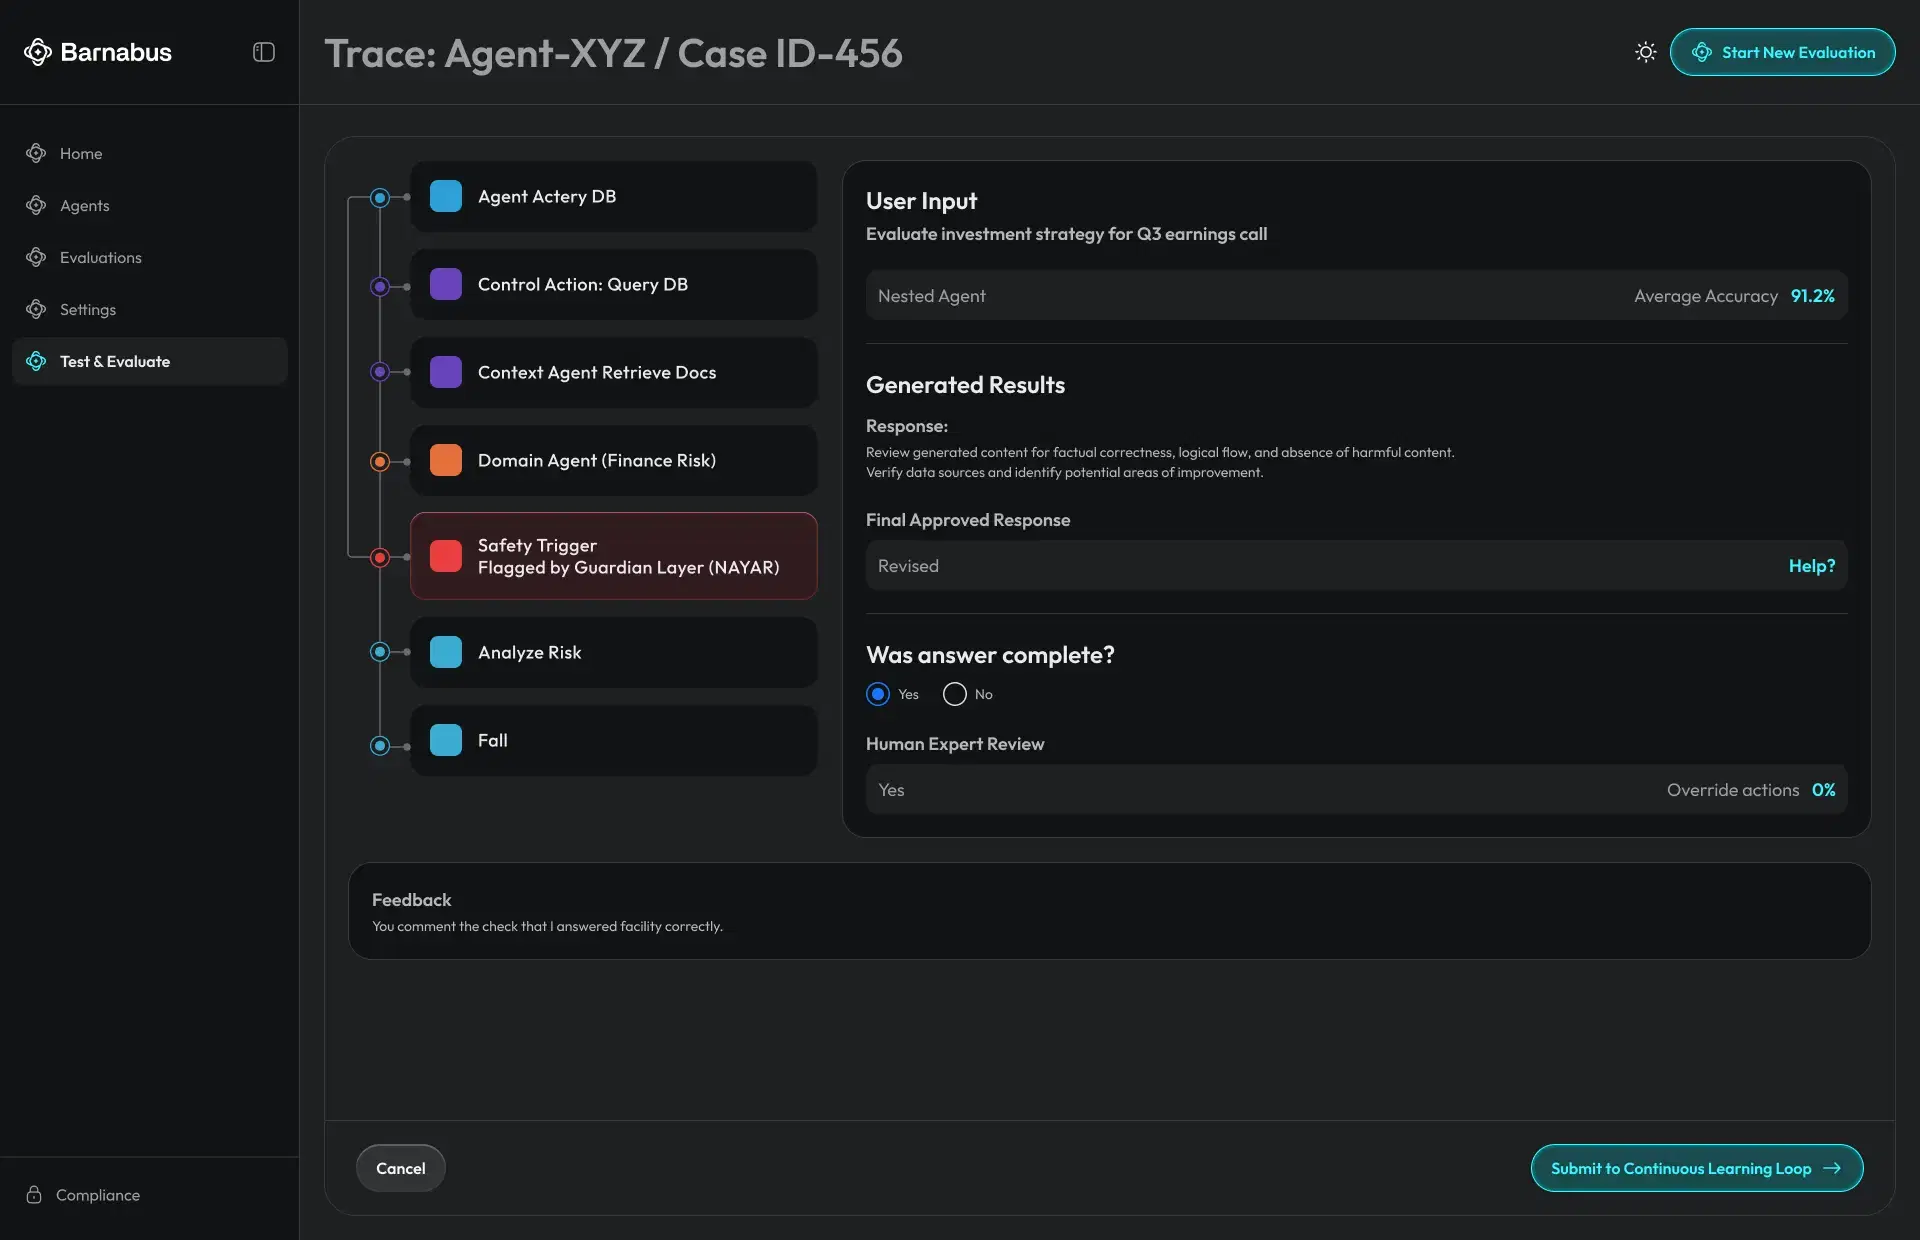Collapse the sidebar panel icon
The image size is (1920, 1240).
pos(264,52)
